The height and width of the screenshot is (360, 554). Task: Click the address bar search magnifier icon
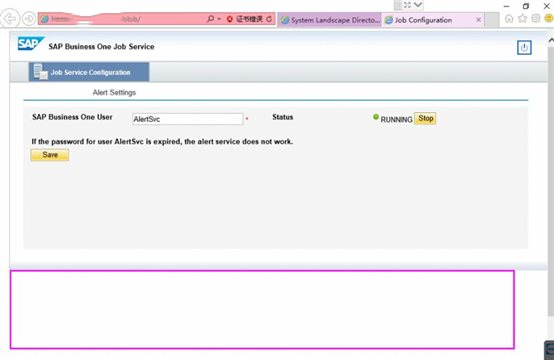pos(210,19)
